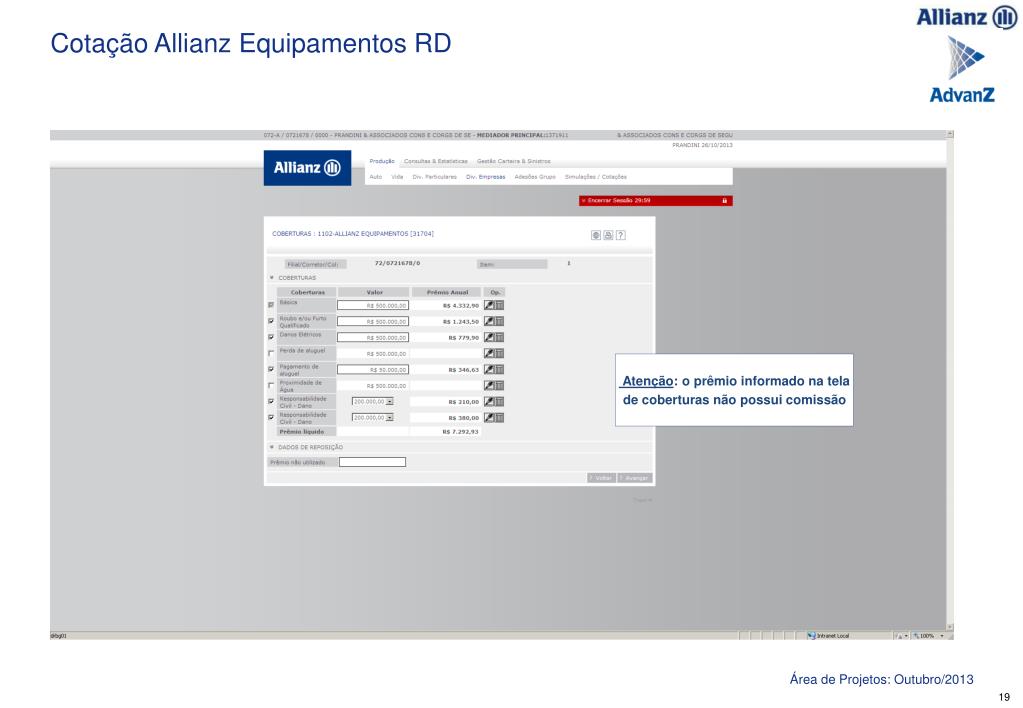Toggle checkbox of the R$ 210,00 Responsabilidade Civil row
The image size is (1023, 708).
coord(271,401)
